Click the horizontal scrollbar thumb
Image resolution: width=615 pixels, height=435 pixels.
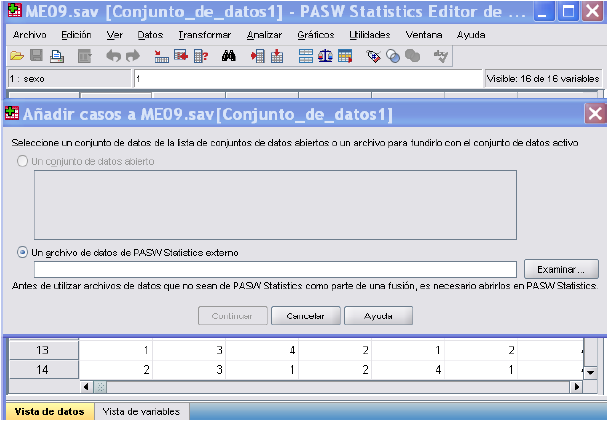[100, 387]
